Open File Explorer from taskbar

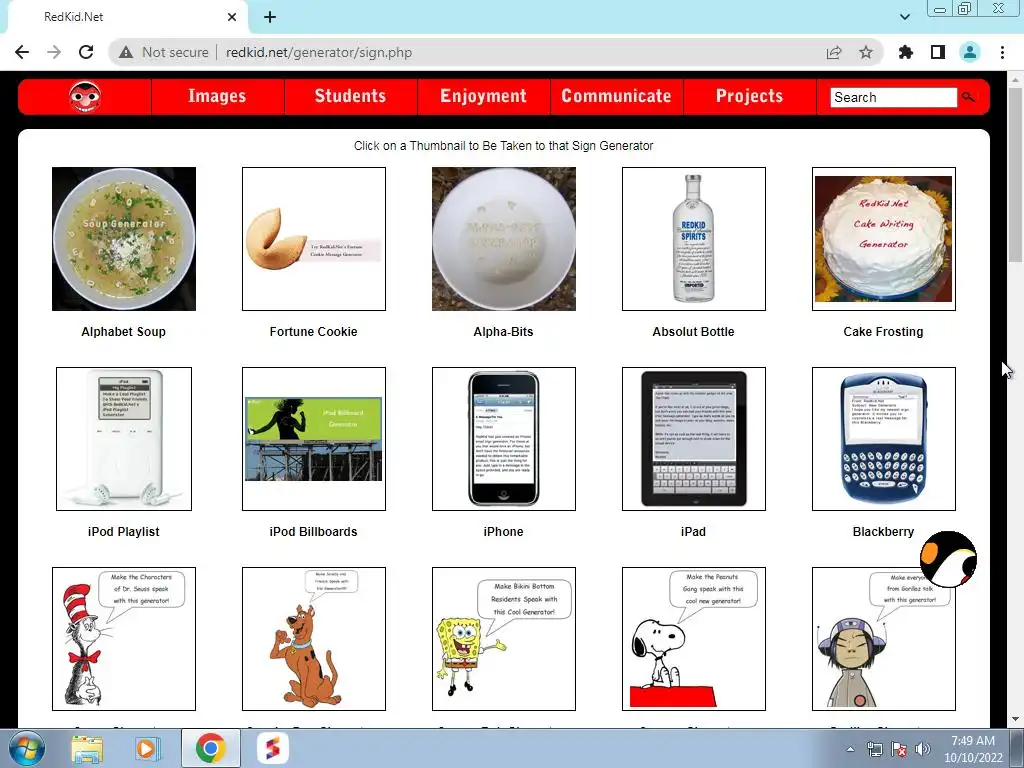pyautogui.click(x=87, y=748)
